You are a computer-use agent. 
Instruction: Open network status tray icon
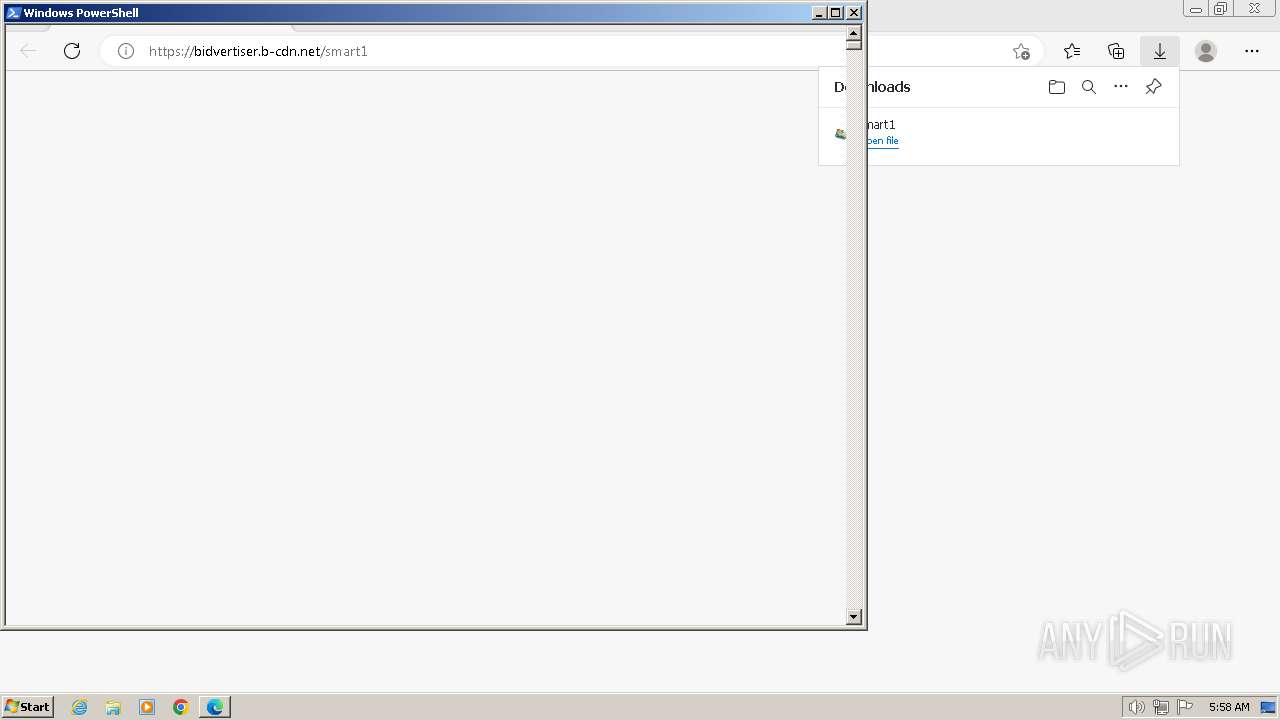point(1161,707)
